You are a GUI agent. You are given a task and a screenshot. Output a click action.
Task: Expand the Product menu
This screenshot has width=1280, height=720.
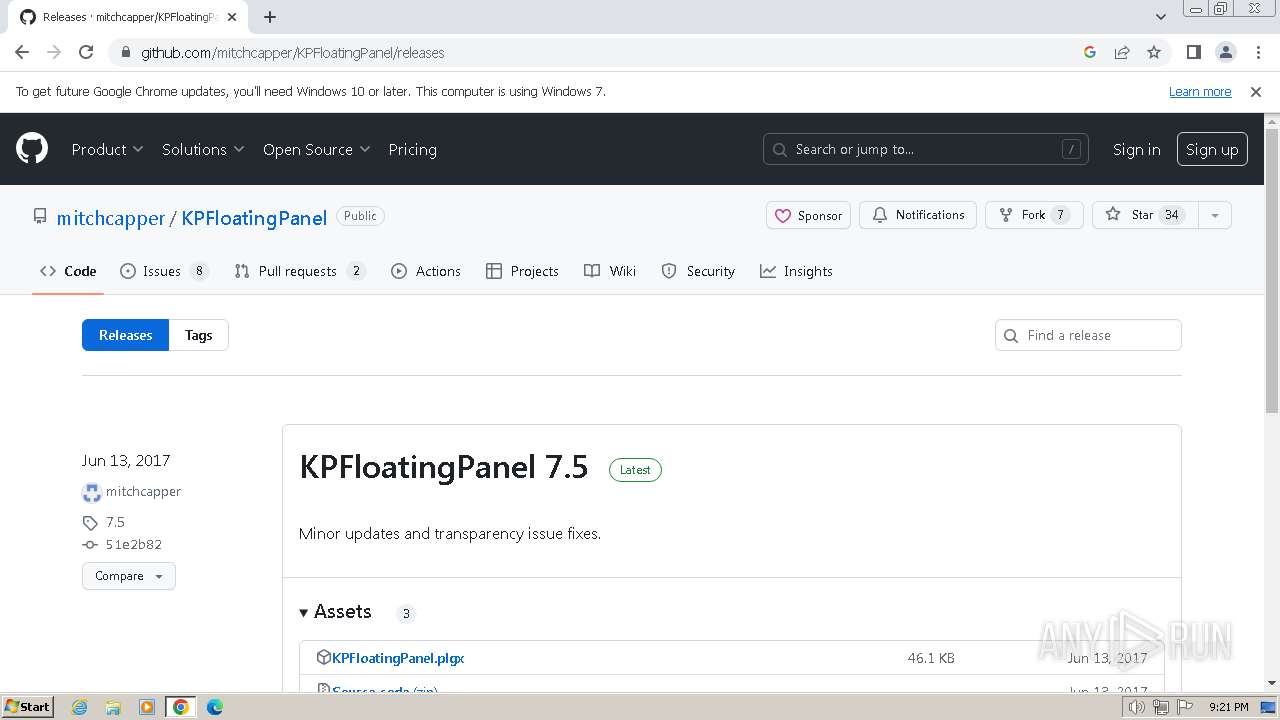pyautogui.click(x=107, y=149)
